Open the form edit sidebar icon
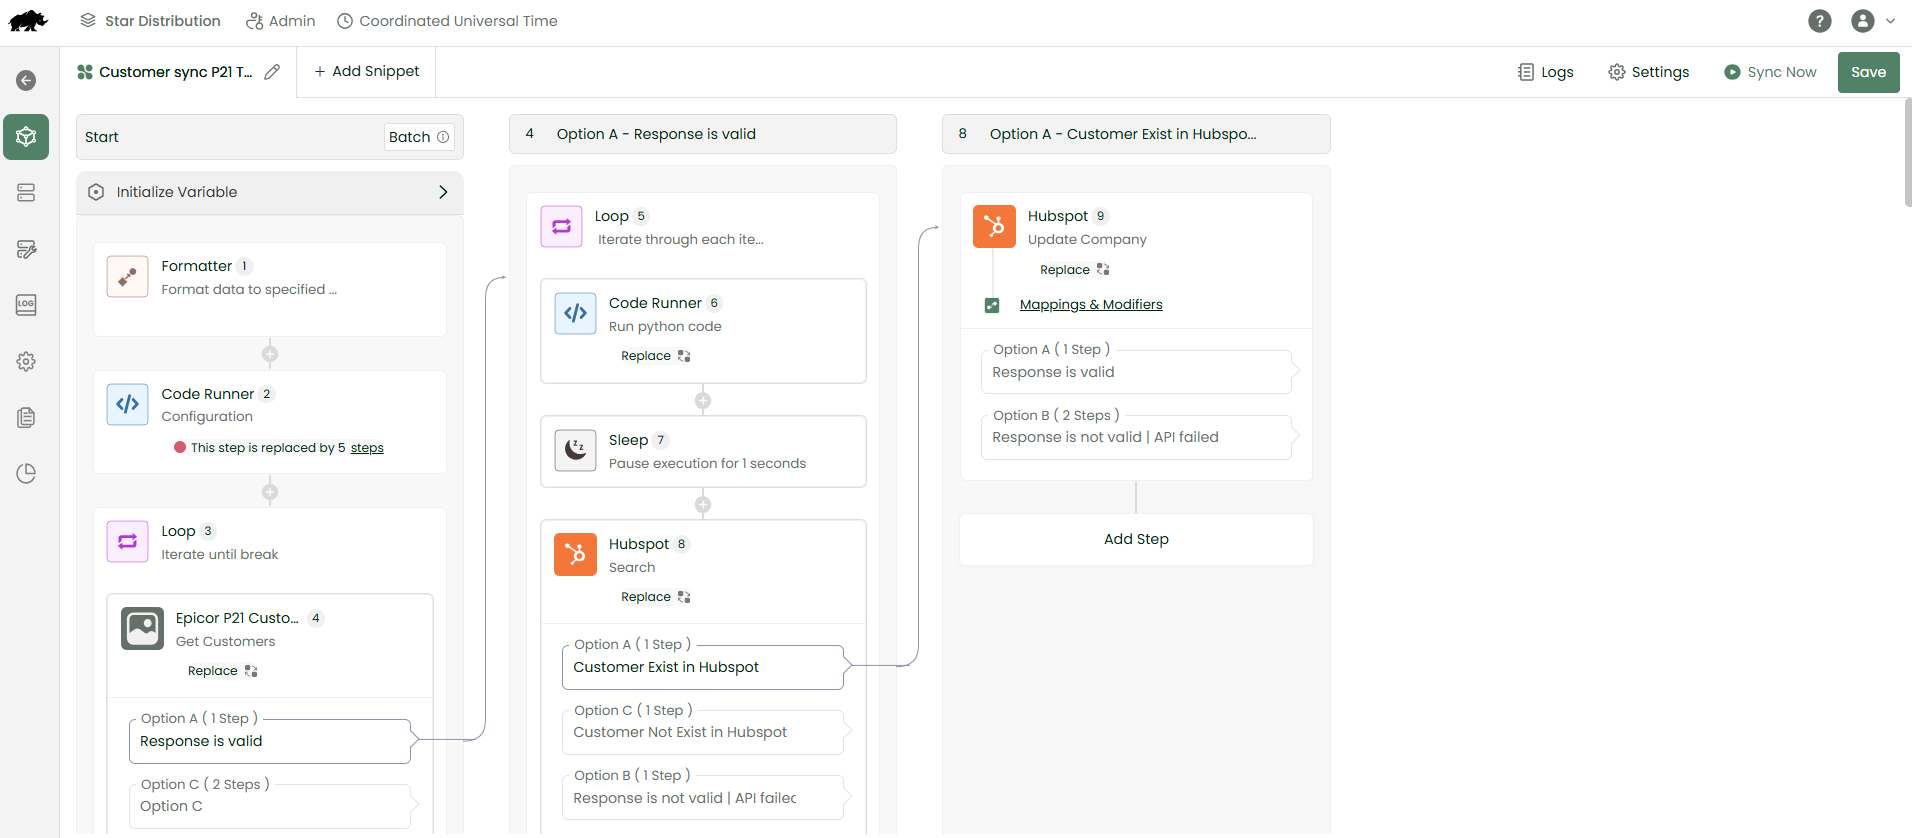This screenshot has height=838, width=1912. [26, 249]
